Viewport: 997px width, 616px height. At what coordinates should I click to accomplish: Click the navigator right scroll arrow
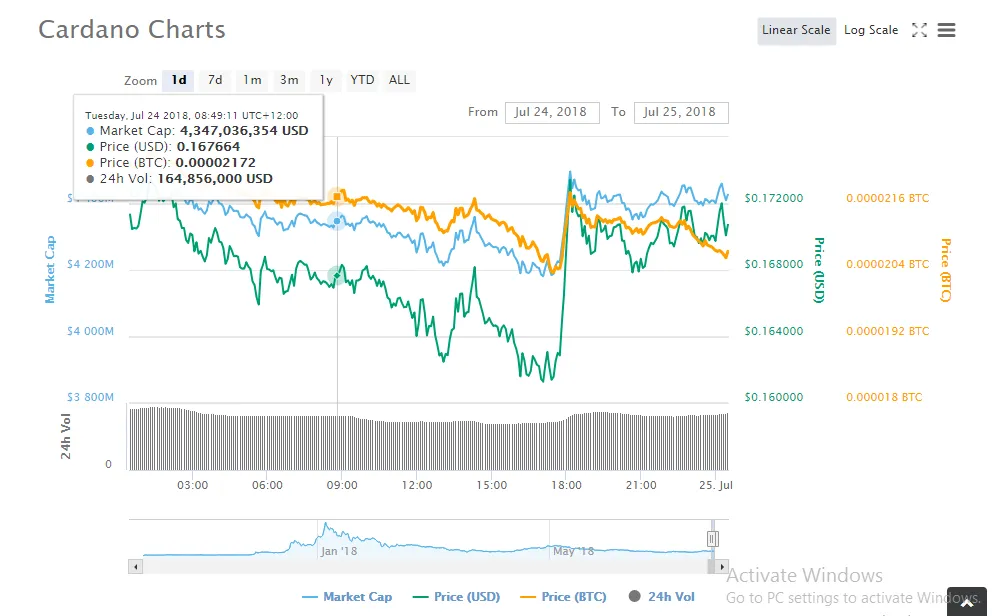point(722,566)
